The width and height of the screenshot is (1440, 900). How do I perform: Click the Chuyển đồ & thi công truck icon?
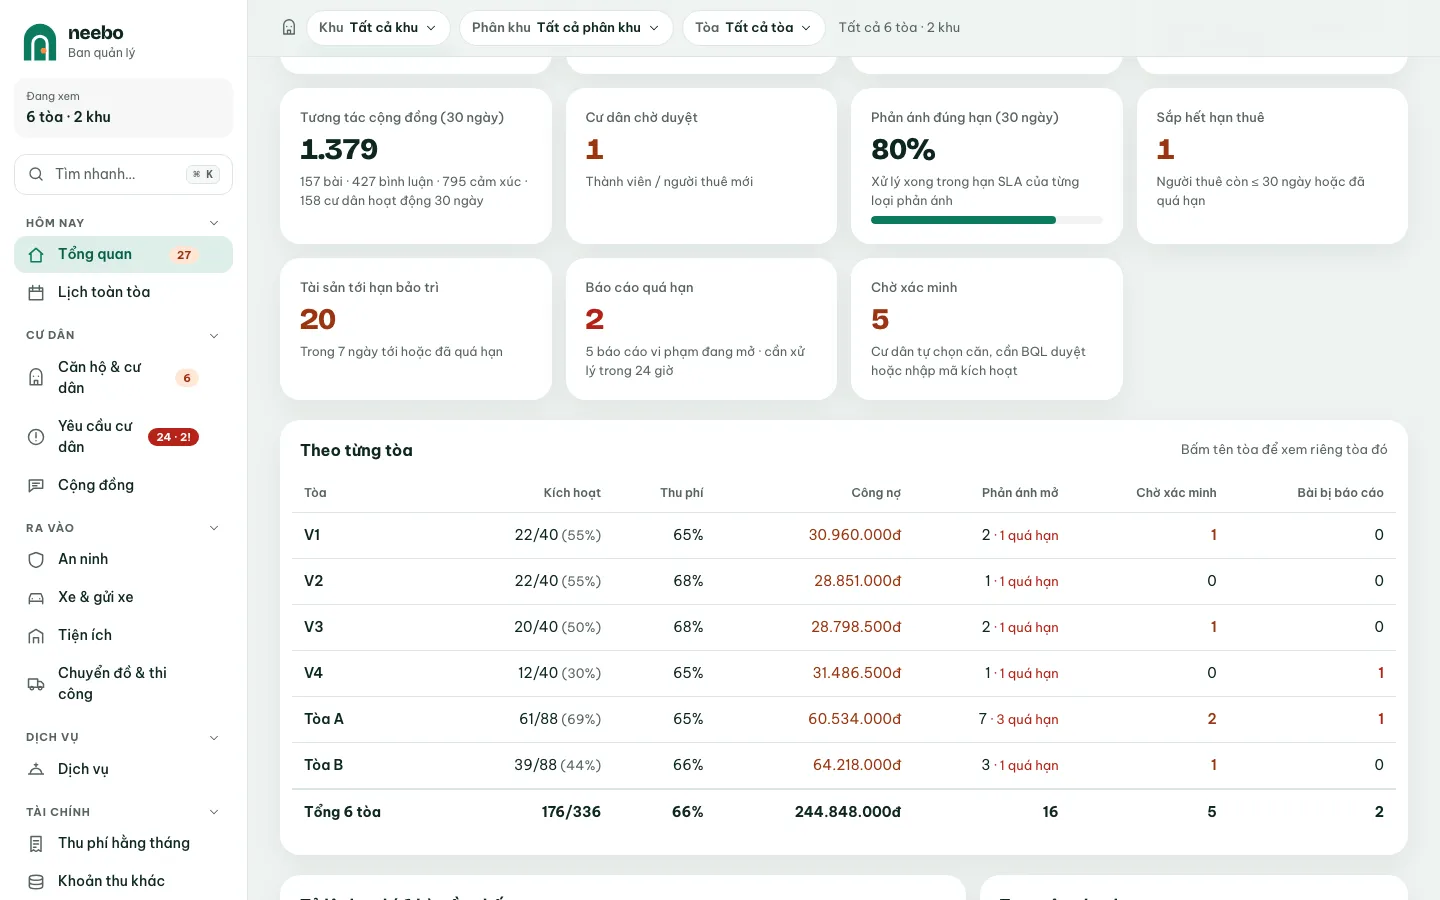[36, 684]
